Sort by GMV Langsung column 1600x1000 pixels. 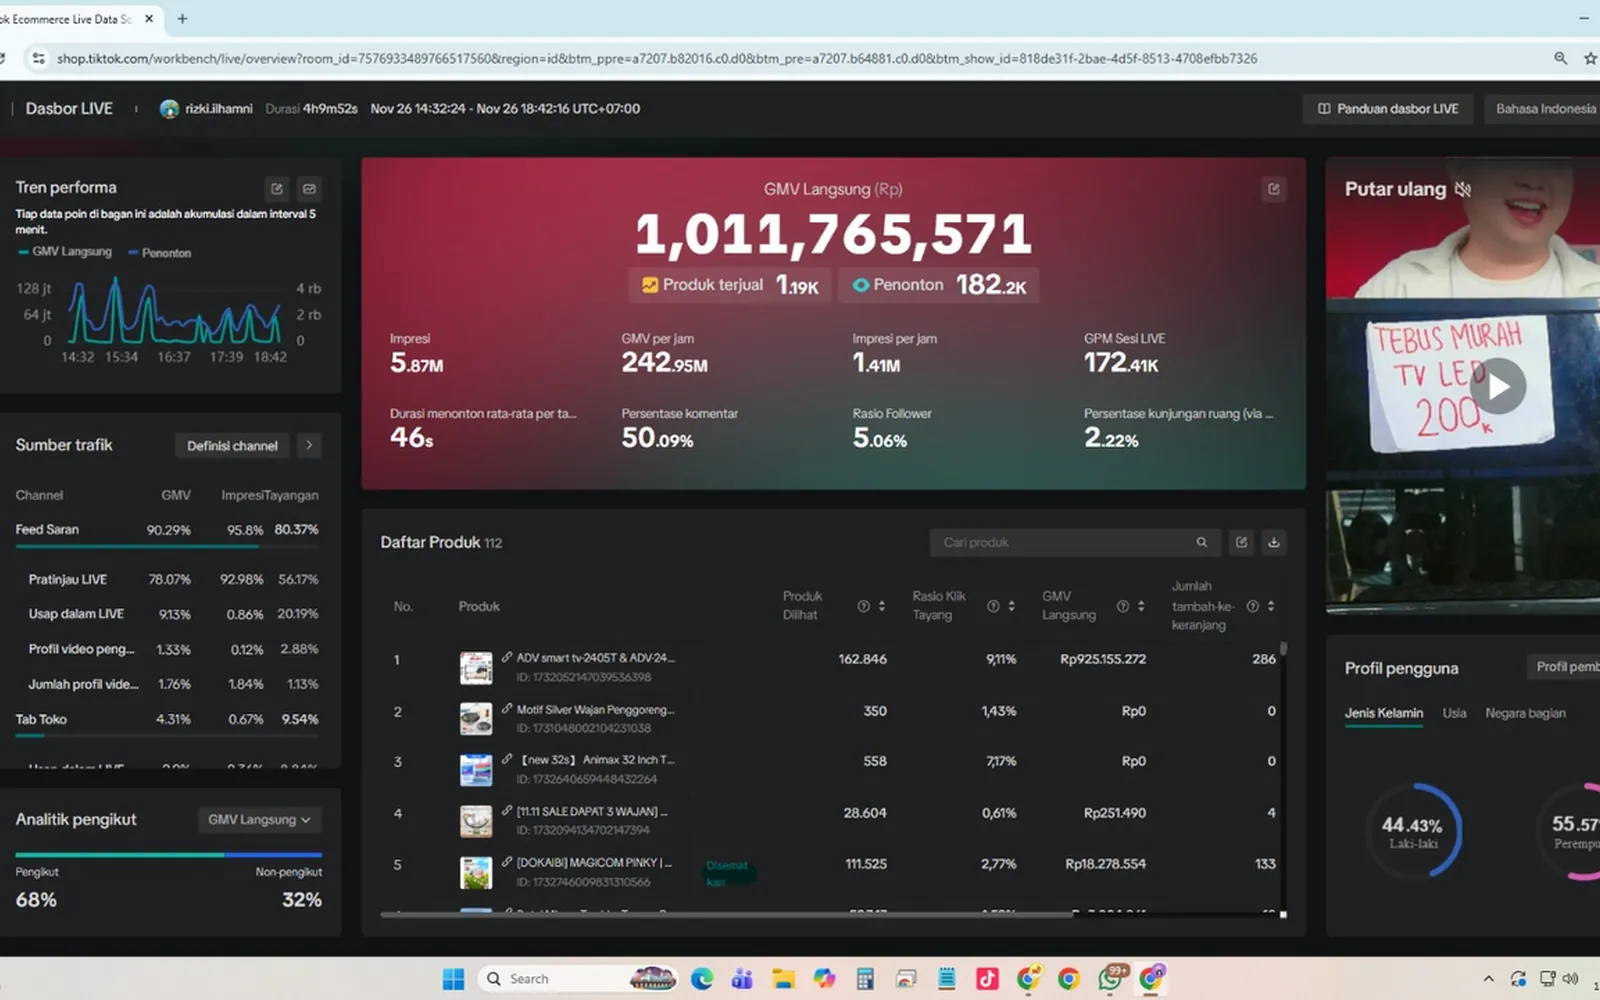pyautogui.click(x=1141, y=606)
